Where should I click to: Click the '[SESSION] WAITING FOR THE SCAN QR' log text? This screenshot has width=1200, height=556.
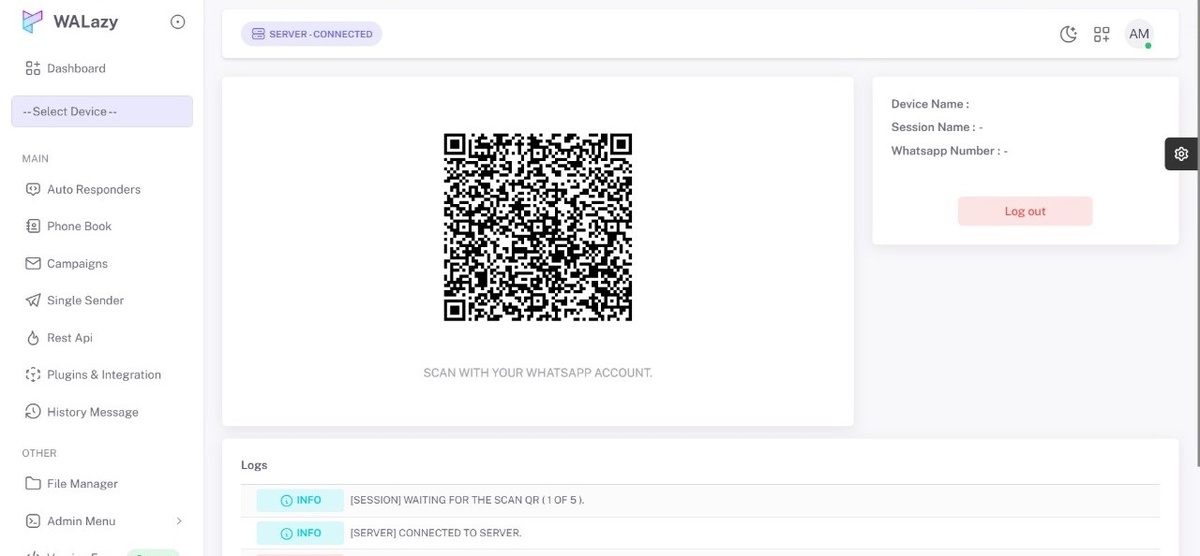[x=467, y=500]
